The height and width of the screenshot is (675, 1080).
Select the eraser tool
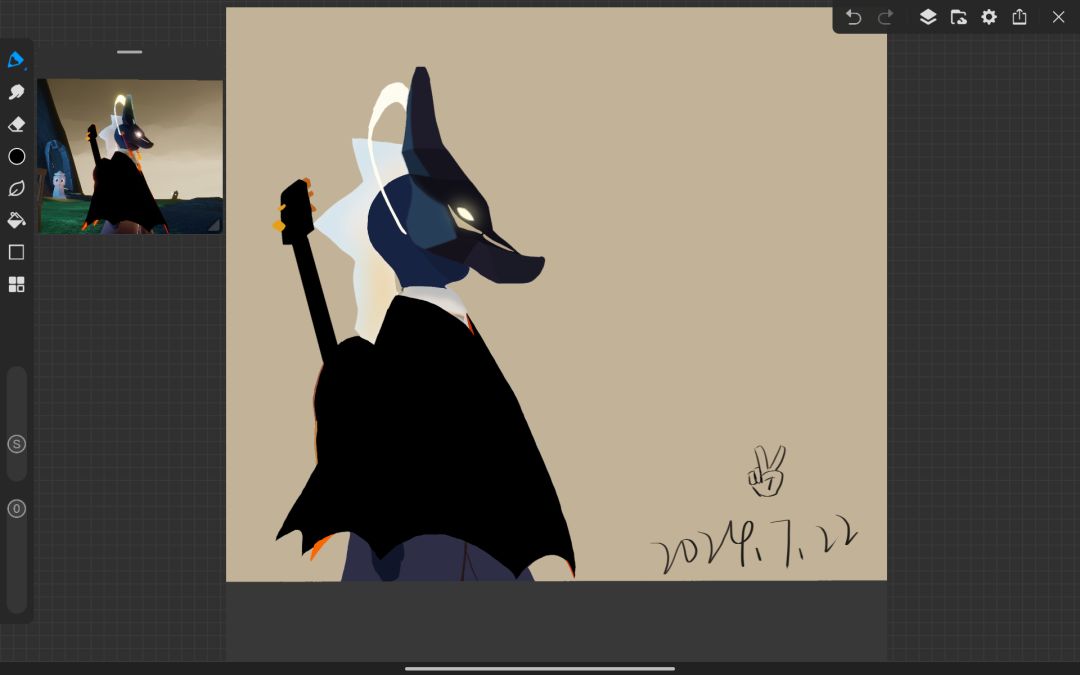[17, 124]
